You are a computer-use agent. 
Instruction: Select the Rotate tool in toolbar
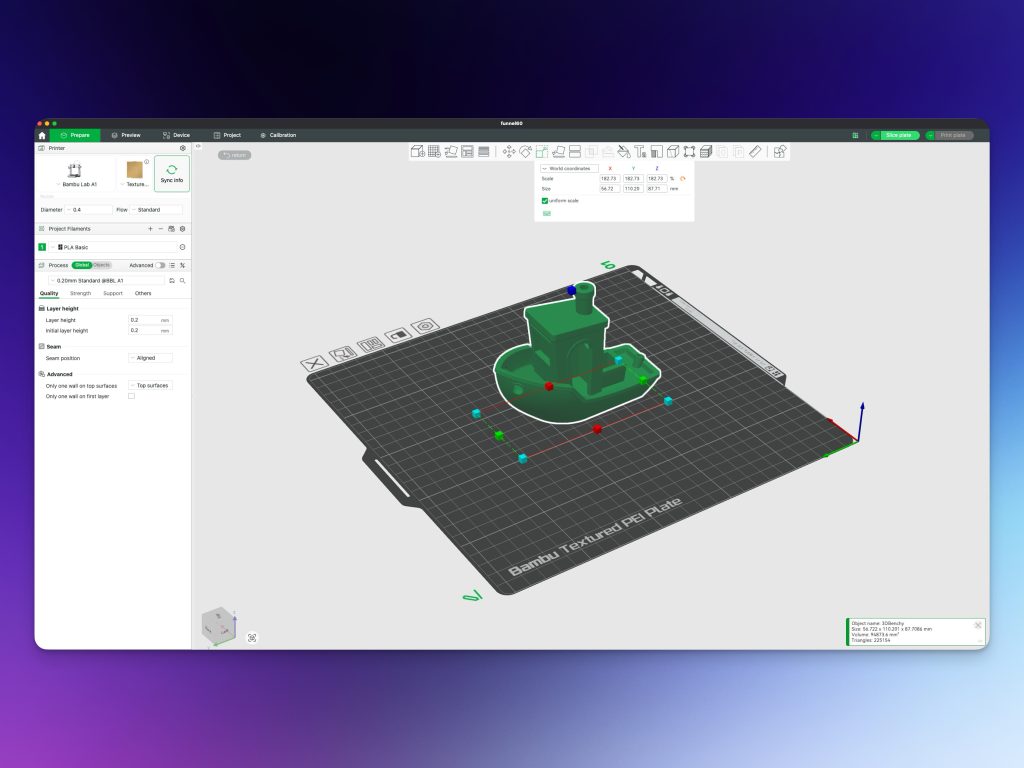(525, 152)
